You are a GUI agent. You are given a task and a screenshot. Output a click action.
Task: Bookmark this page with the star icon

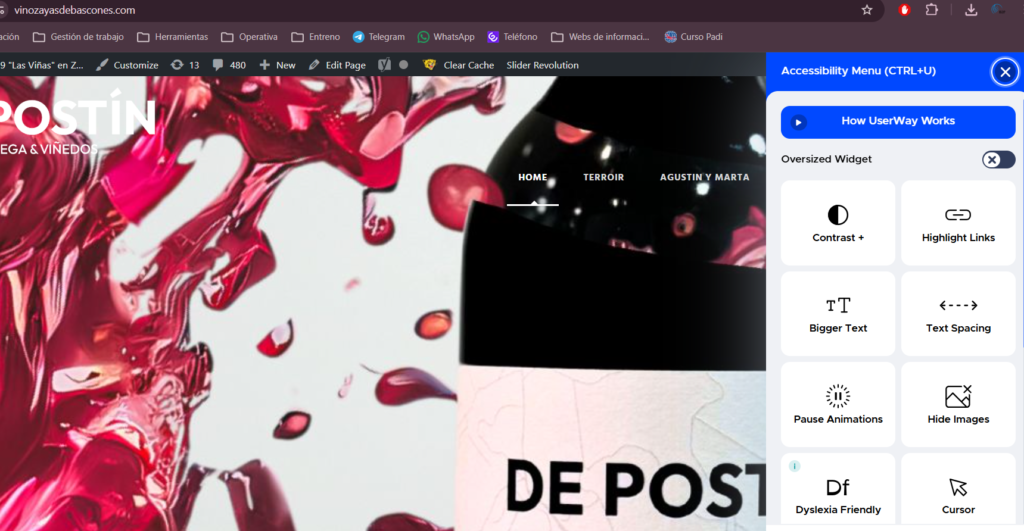coord(867,10)
